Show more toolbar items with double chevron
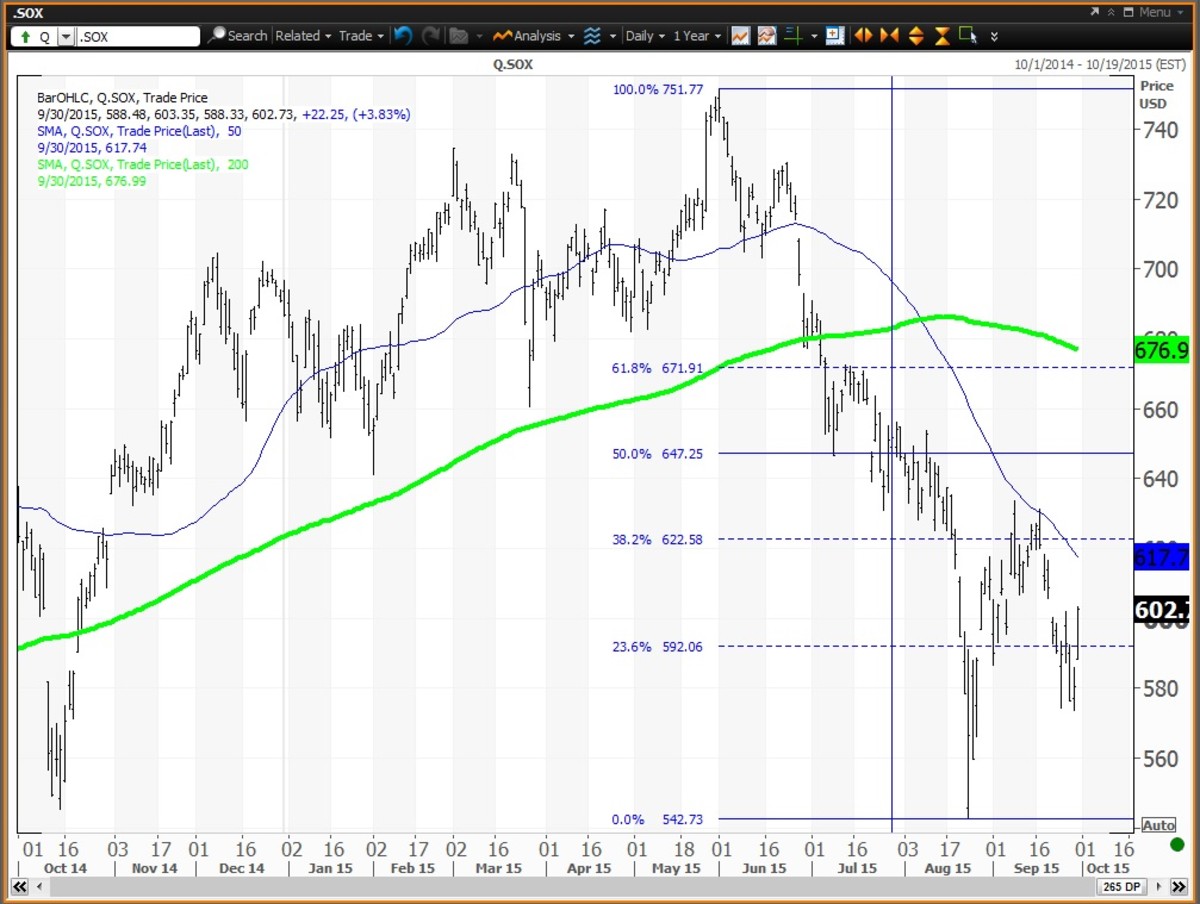The width and height of the screenshot is (1200, 904). [x=994, y=37]
